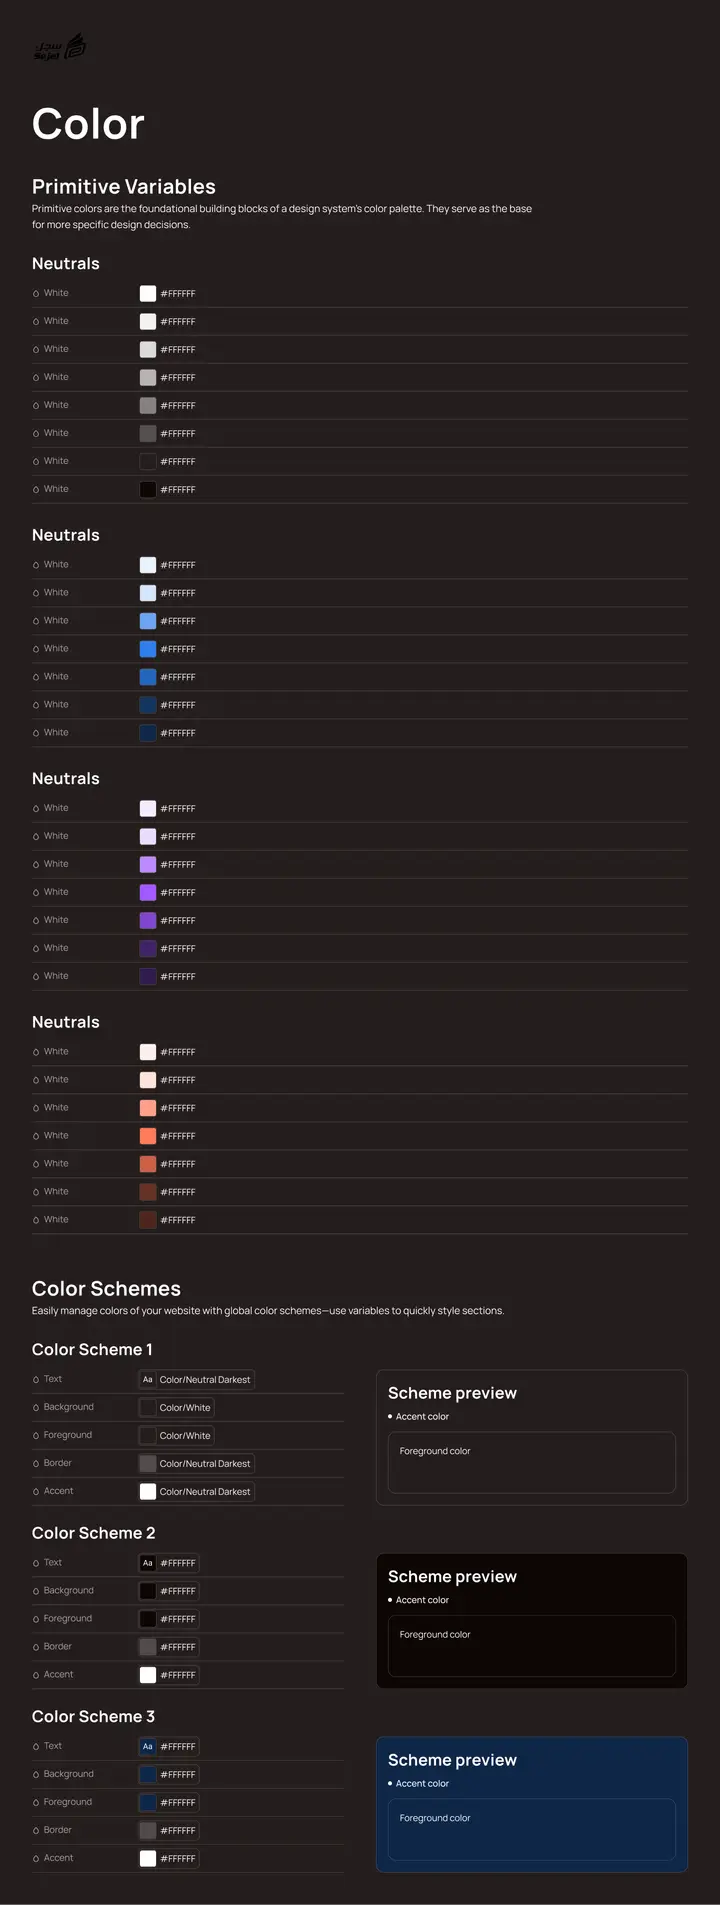Pick the gray Border swatch in Color Scheme 2
The height and width of the screenshot is (1905, 720).
pyautogui.click(x=148, y=1647)
